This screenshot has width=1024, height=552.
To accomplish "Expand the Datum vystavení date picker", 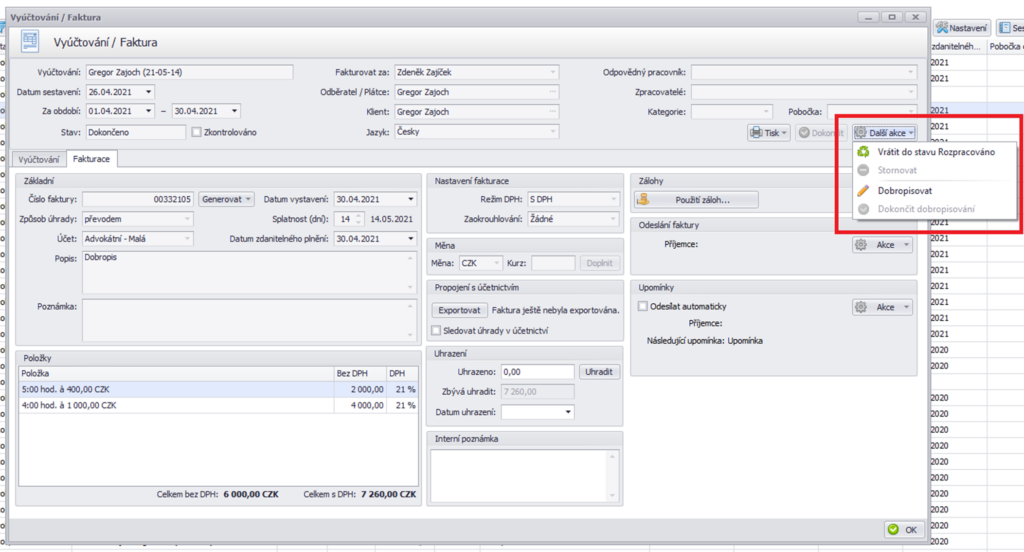I will [410, 199].
